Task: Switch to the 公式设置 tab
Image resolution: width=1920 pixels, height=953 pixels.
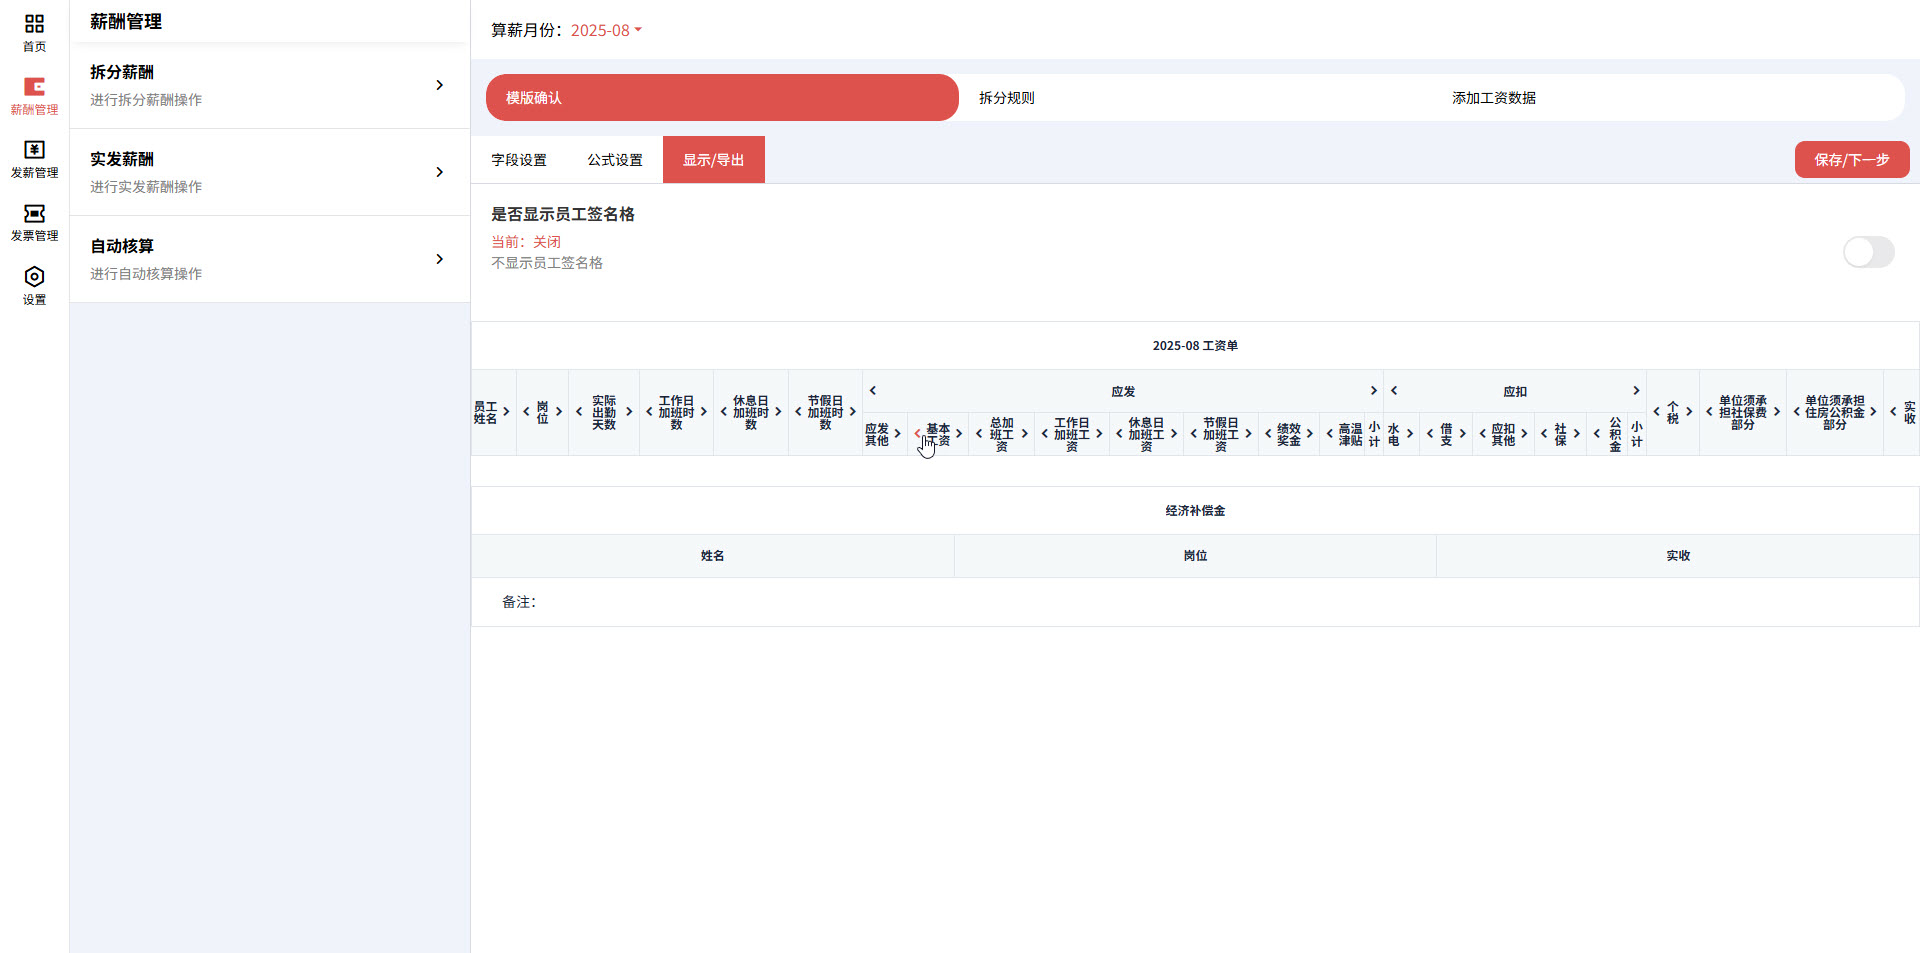Action: click(x=614, y=159)
